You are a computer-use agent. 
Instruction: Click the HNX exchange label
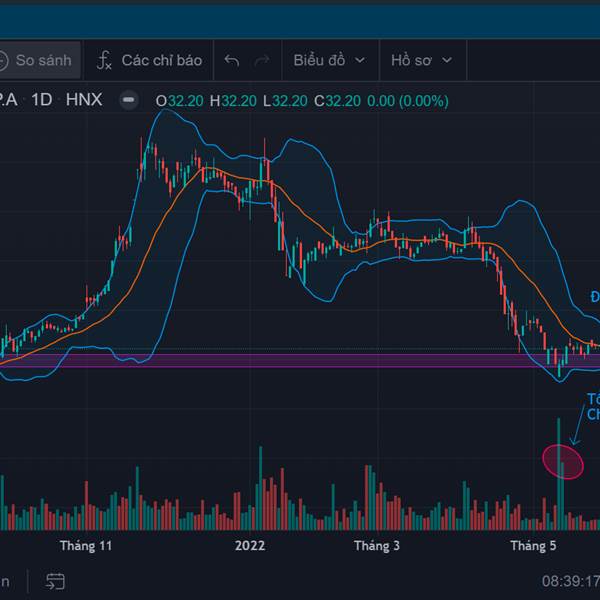coord(84,100)
